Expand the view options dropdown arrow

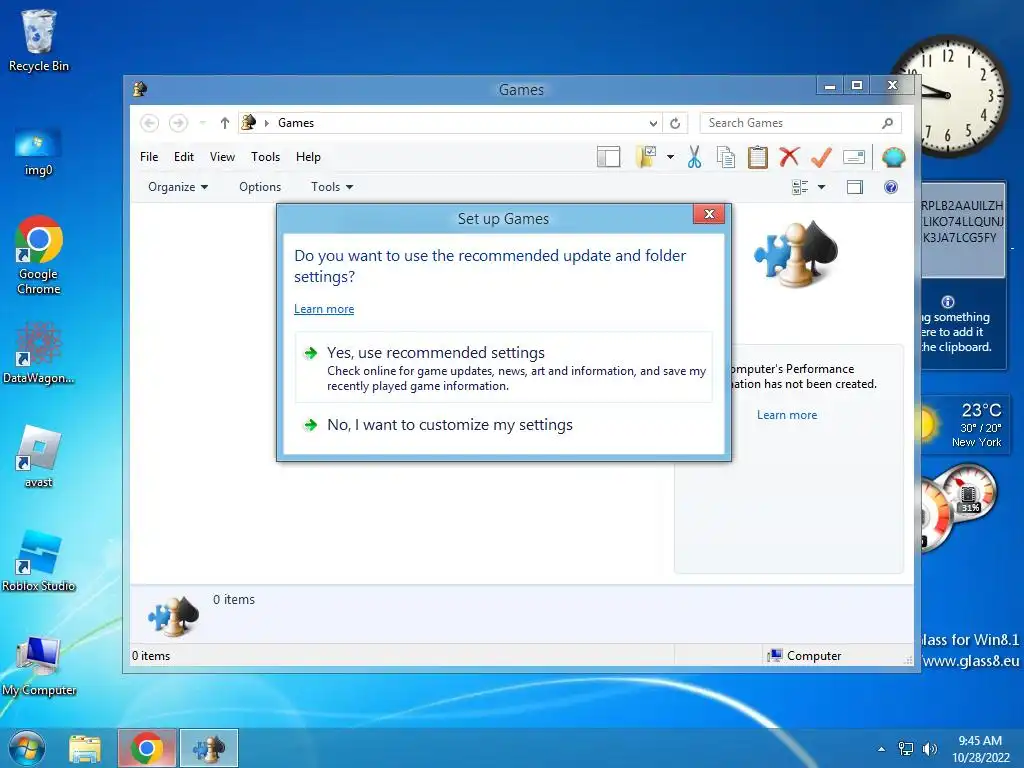pyautogui.click(x=822, y=187)
